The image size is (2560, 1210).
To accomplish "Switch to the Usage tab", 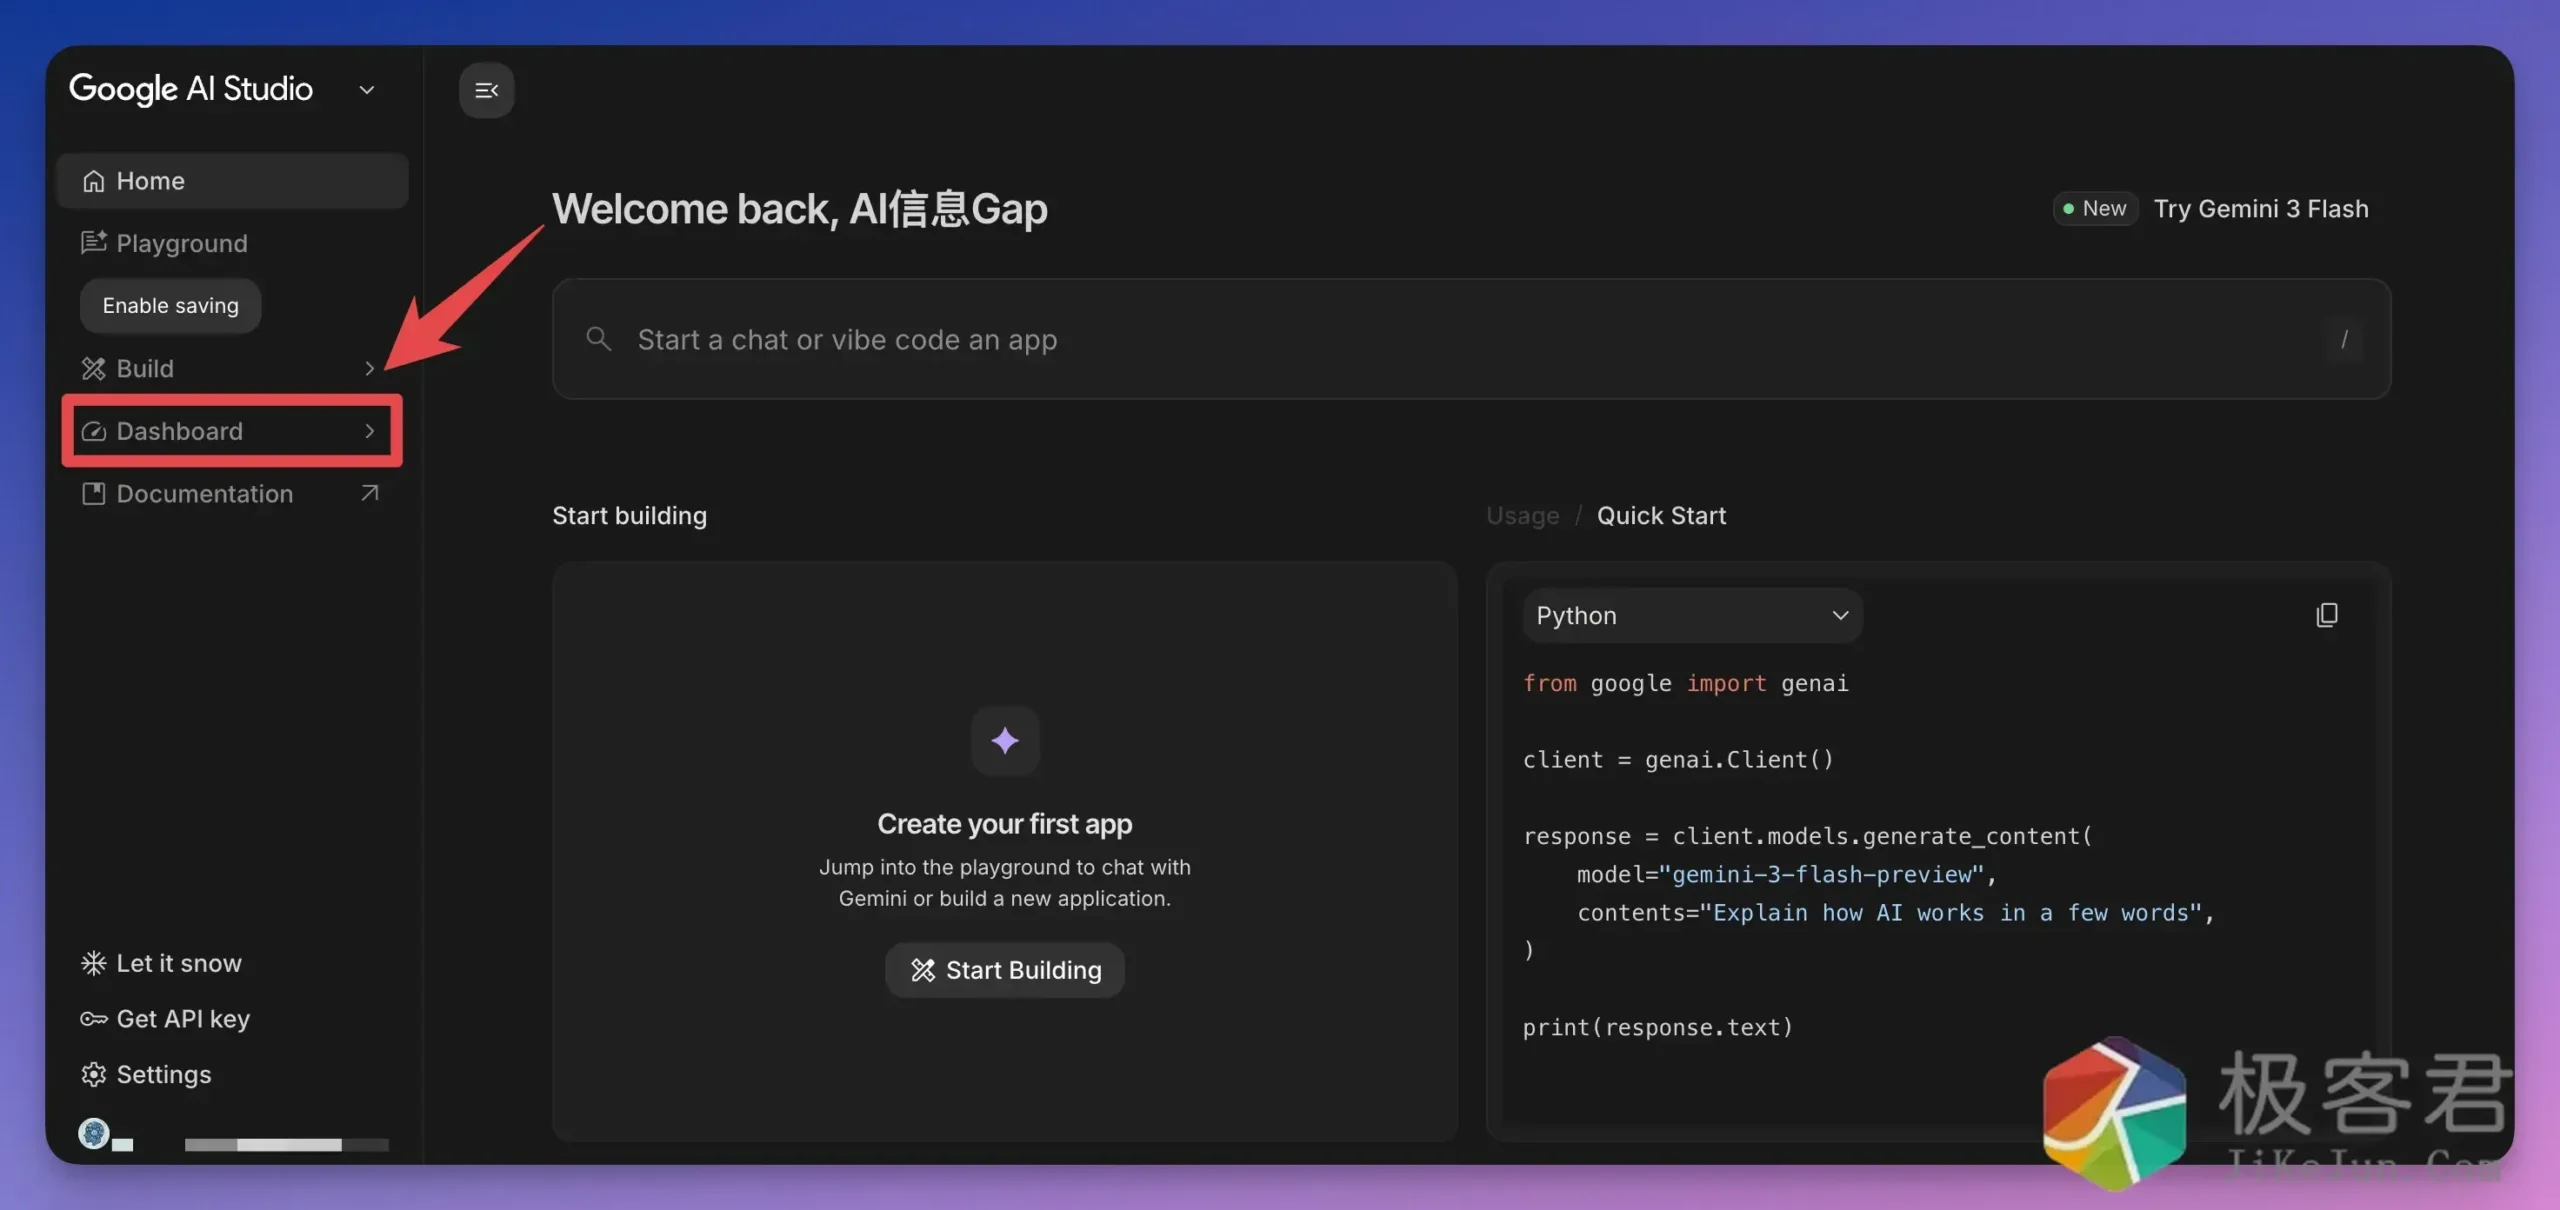I will [x=1521, y=515].
